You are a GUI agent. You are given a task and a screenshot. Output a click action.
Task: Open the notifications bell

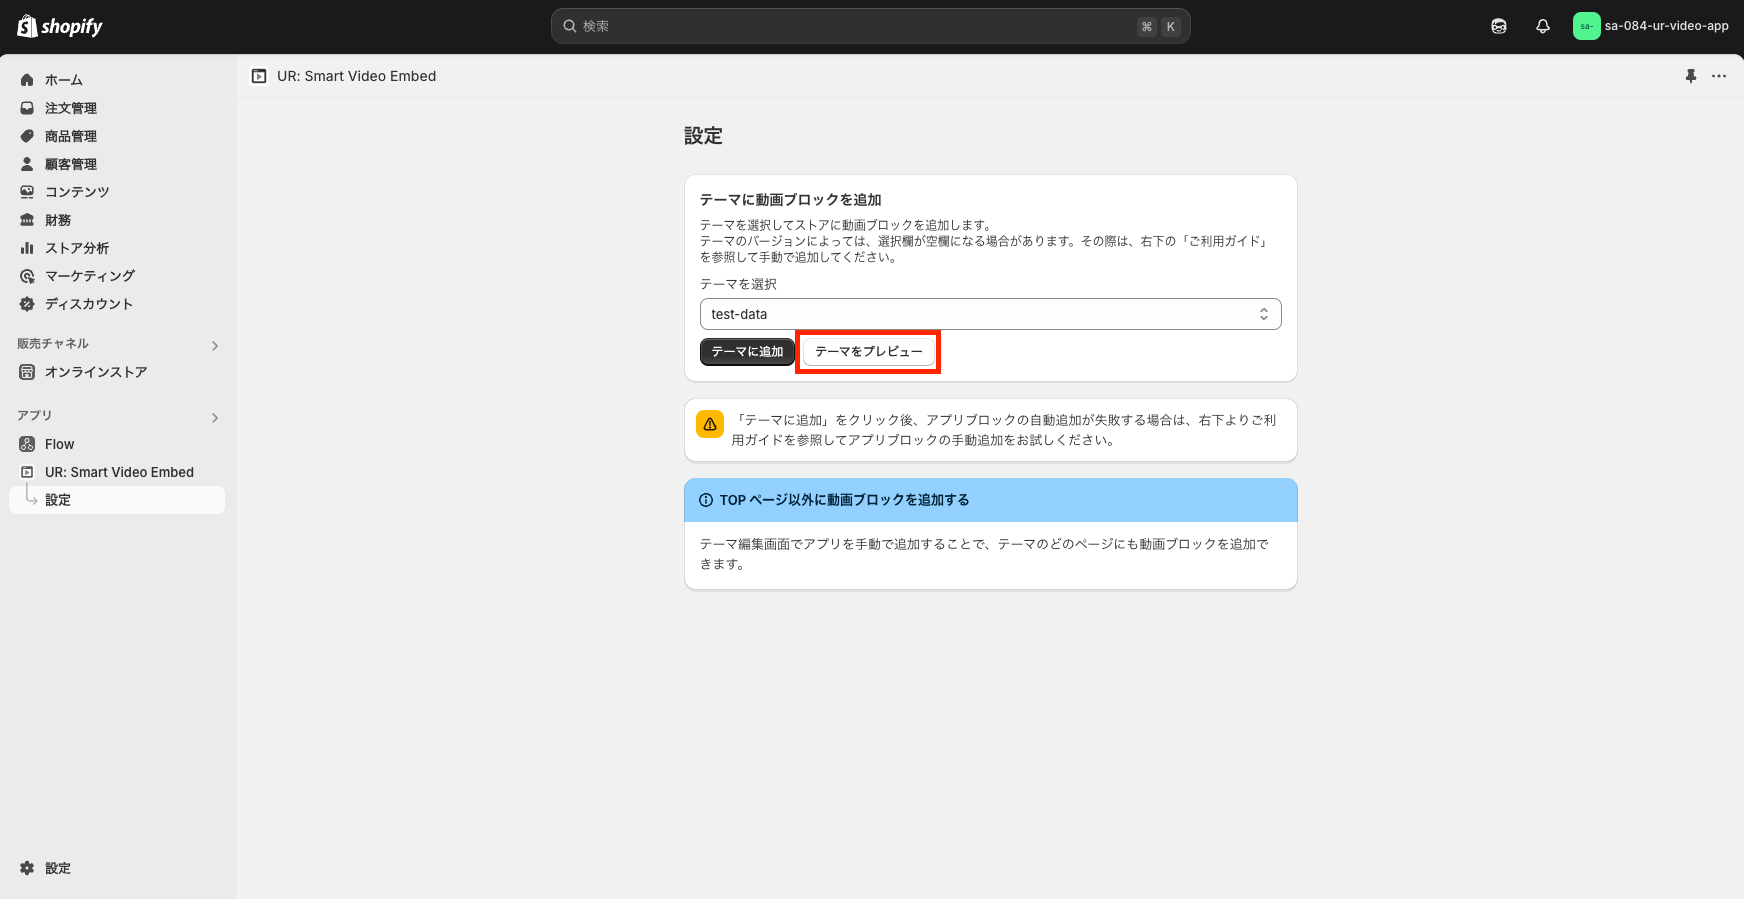pos(1543,26)
